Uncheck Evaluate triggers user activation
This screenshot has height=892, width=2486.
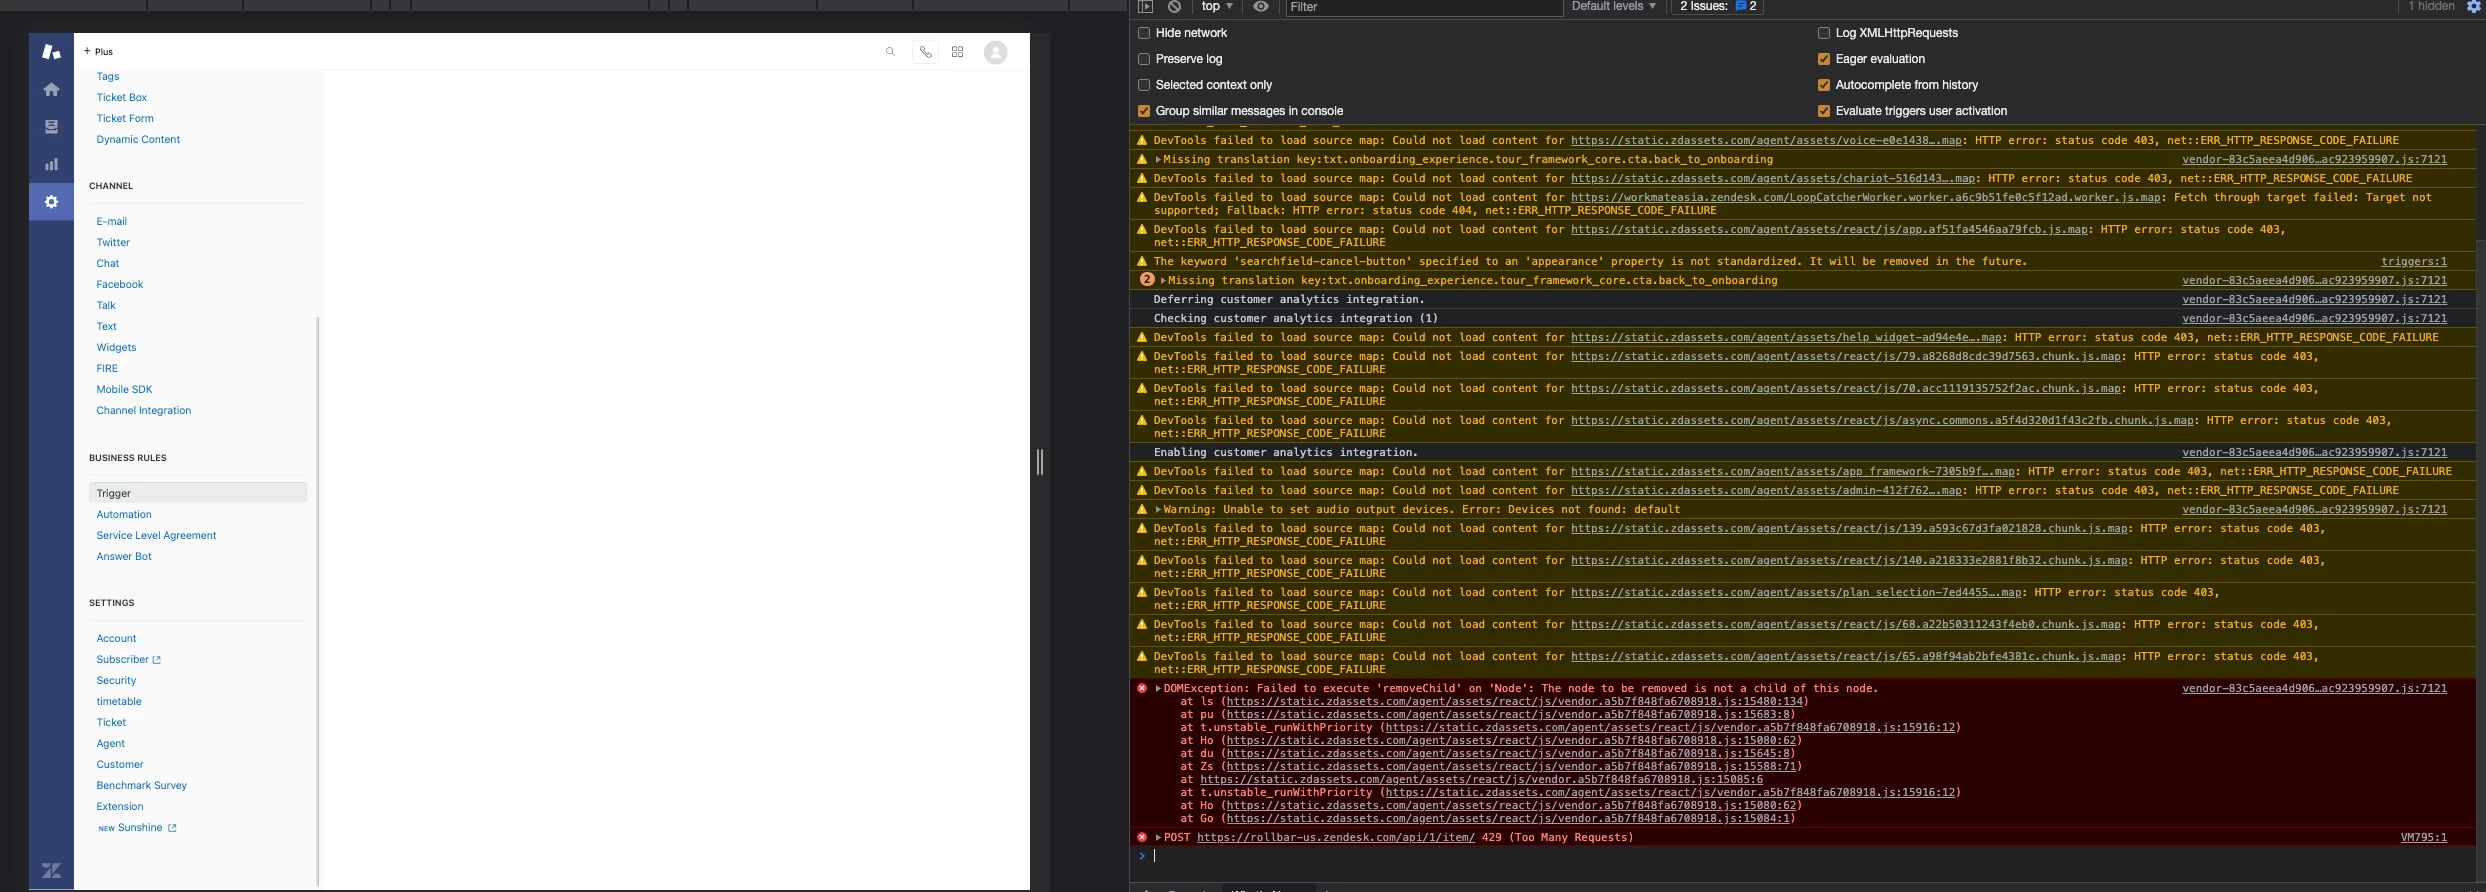pos(1824,111)
